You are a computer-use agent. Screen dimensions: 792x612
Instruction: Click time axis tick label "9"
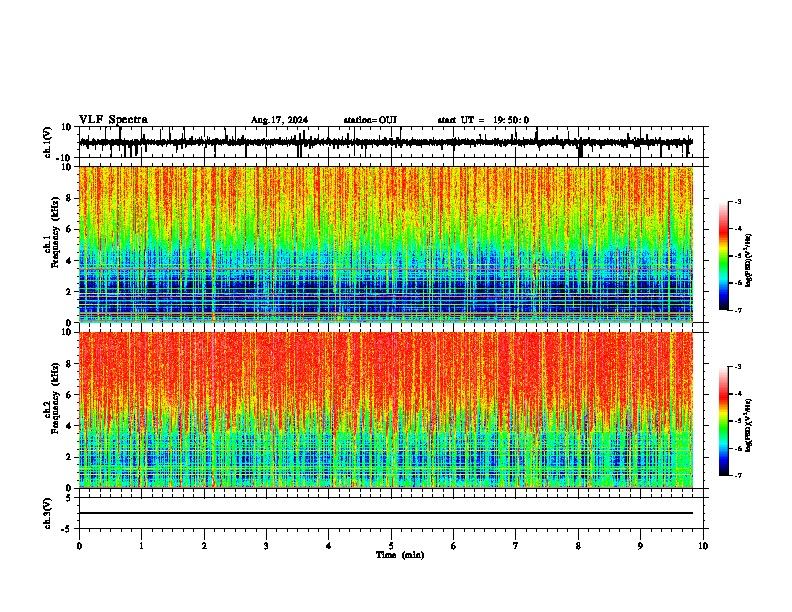pos(640,546)
